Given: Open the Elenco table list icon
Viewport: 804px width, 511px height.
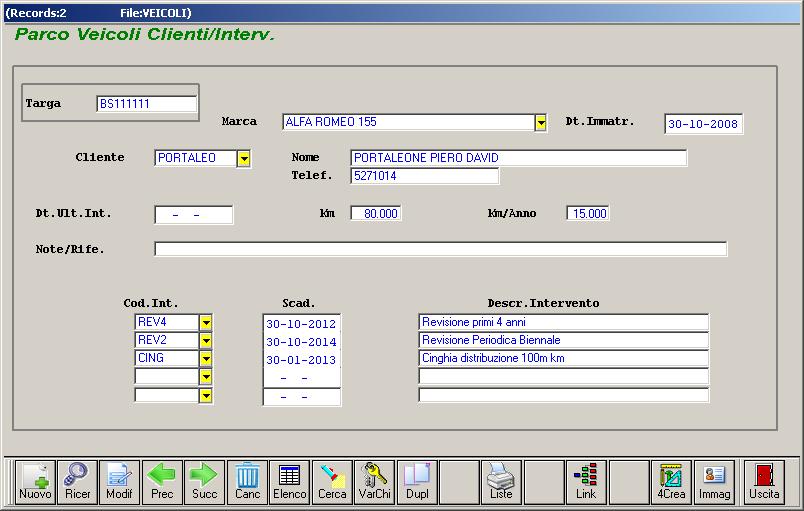Looking at the screenshot, I should (290, 482).
